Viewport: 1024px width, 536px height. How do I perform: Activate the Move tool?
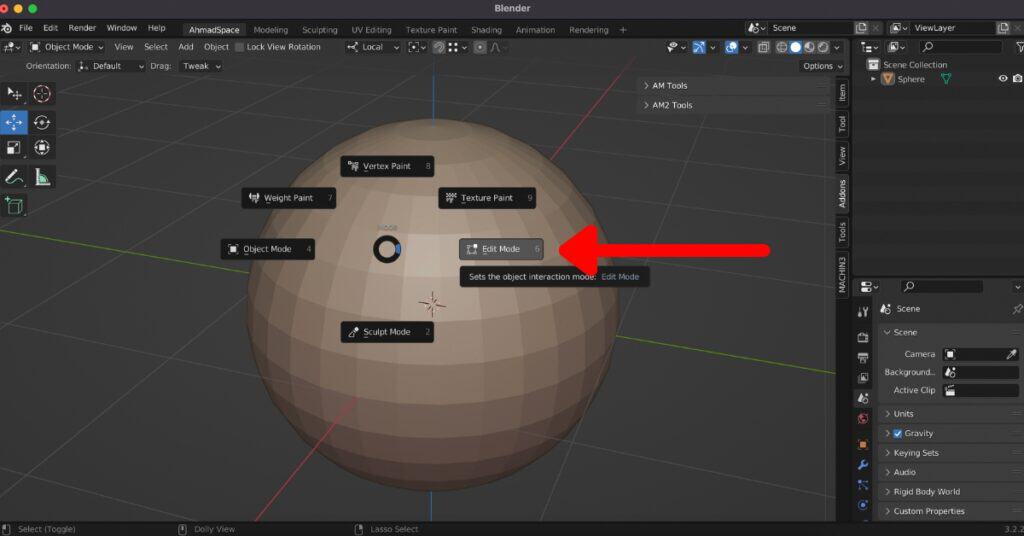point(14,122)
